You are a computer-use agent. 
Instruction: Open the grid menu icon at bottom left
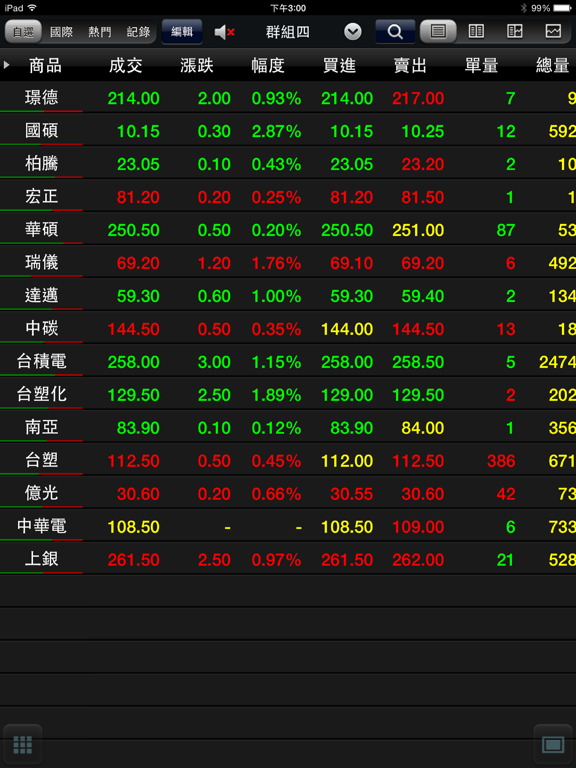click(x=23, y=744)
